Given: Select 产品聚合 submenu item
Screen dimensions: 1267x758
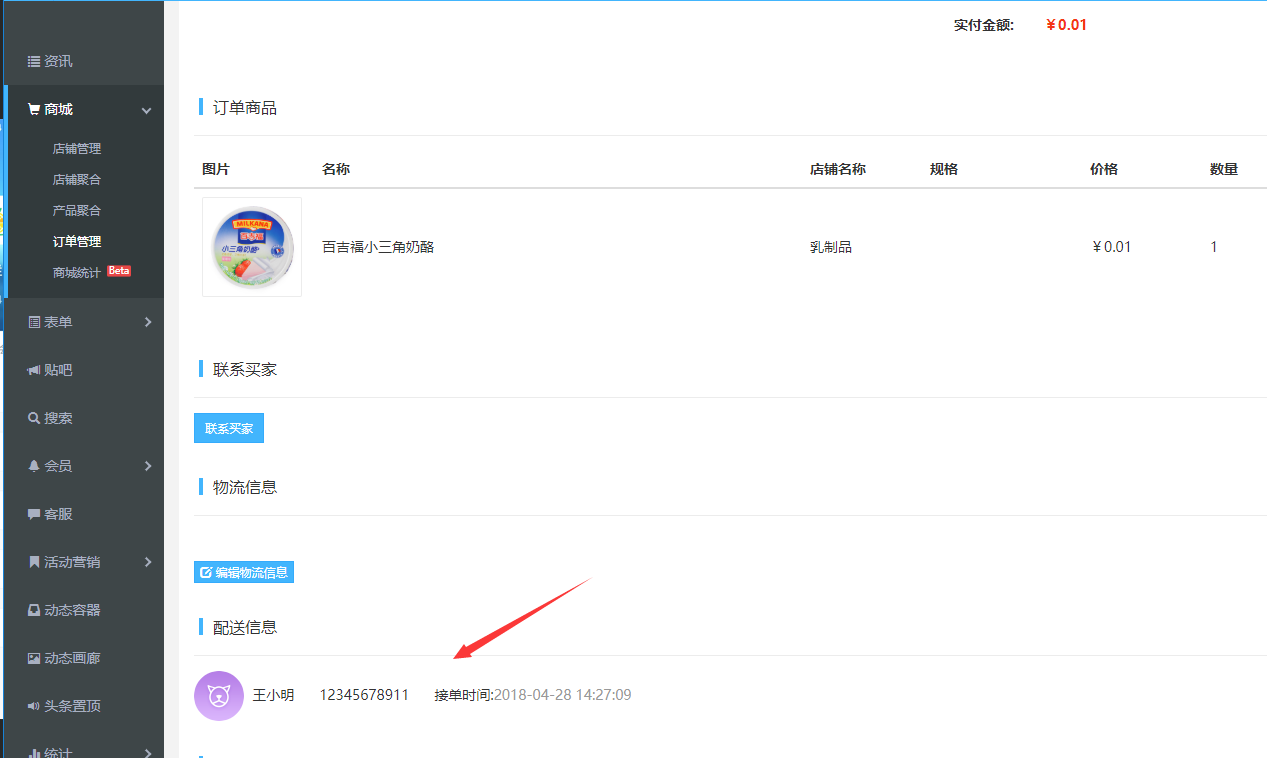Looking at the screenshot, I should point(77,210).
